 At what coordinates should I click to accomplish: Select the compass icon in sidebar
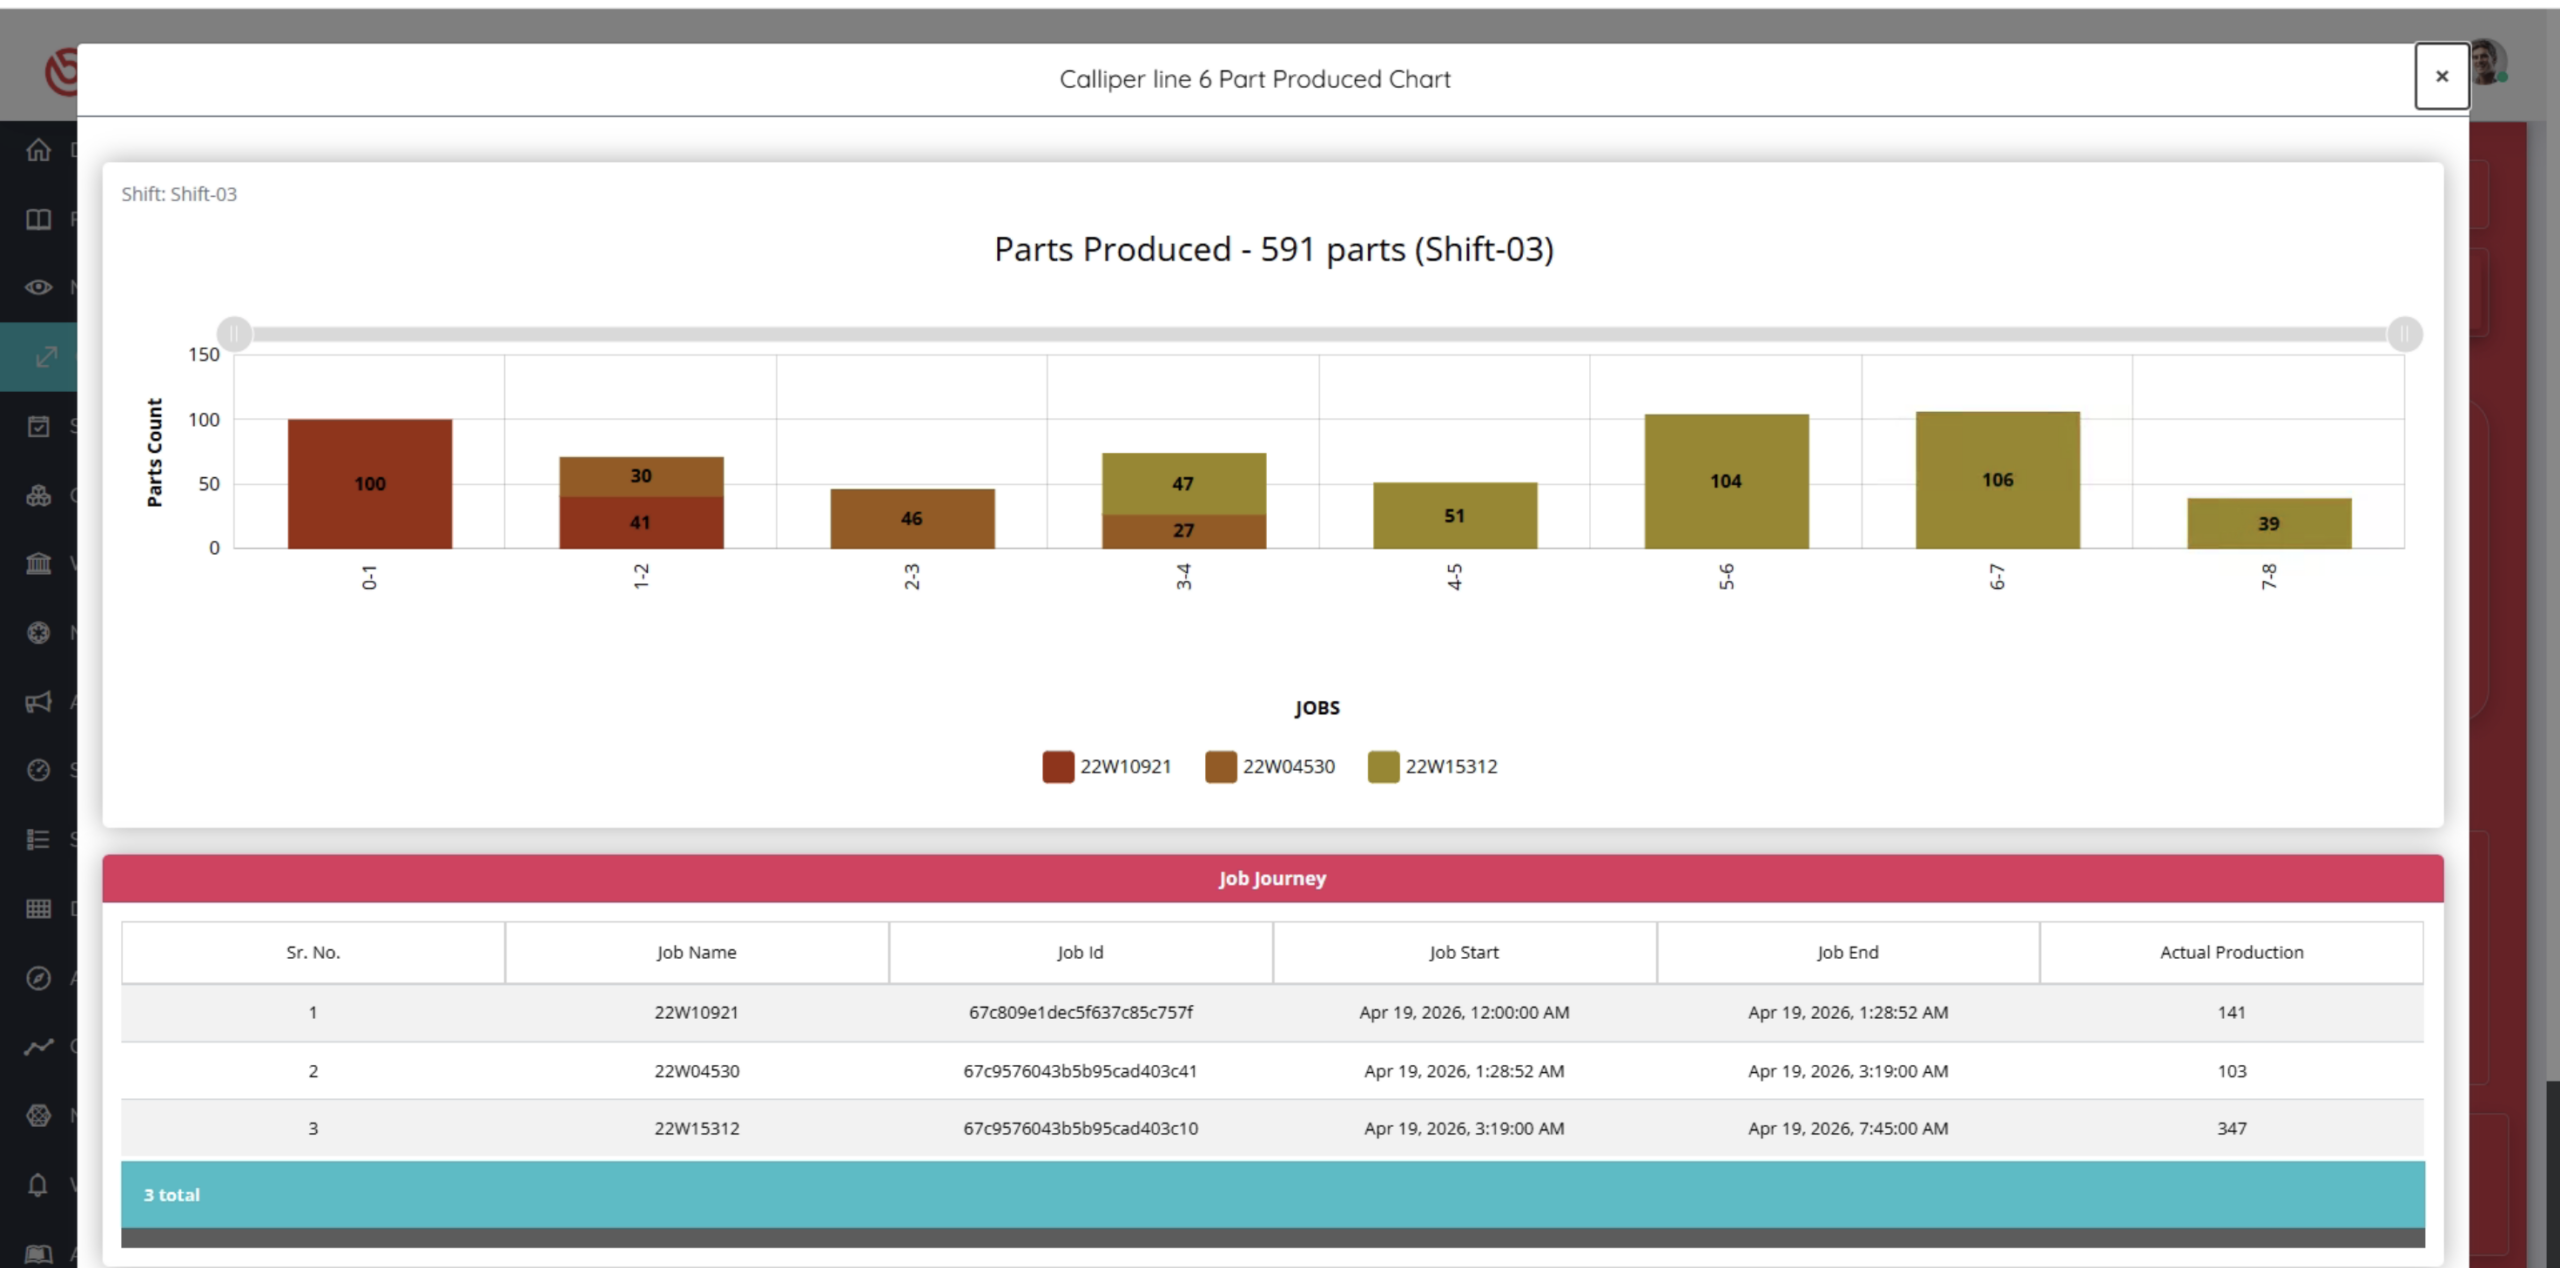tap(38, 977)
